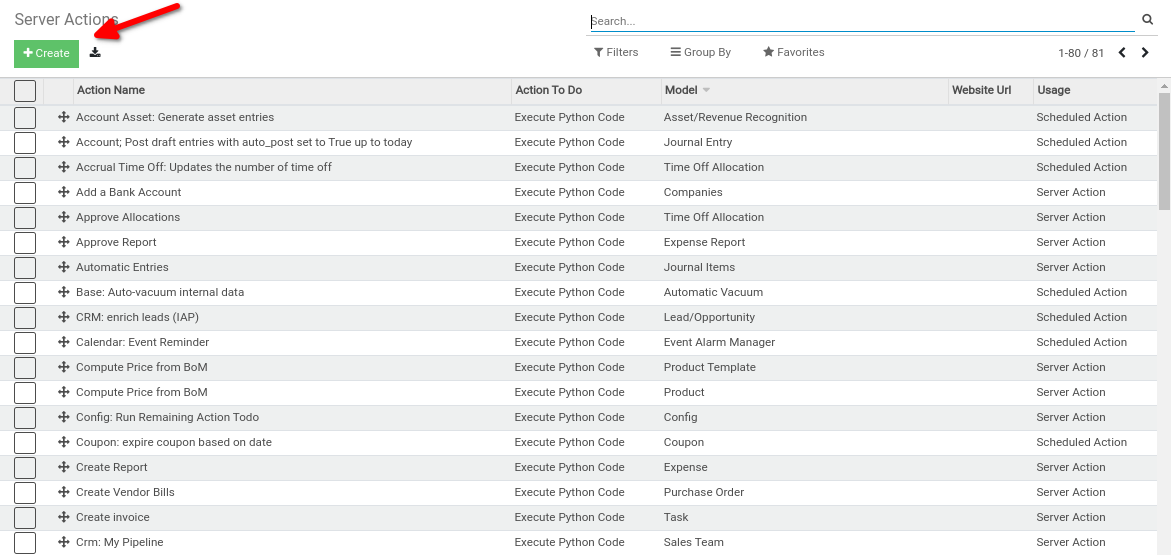Select checkbox for Add a Bank Account
This screenshot has width=1171, height=555.
click(25, 193)
